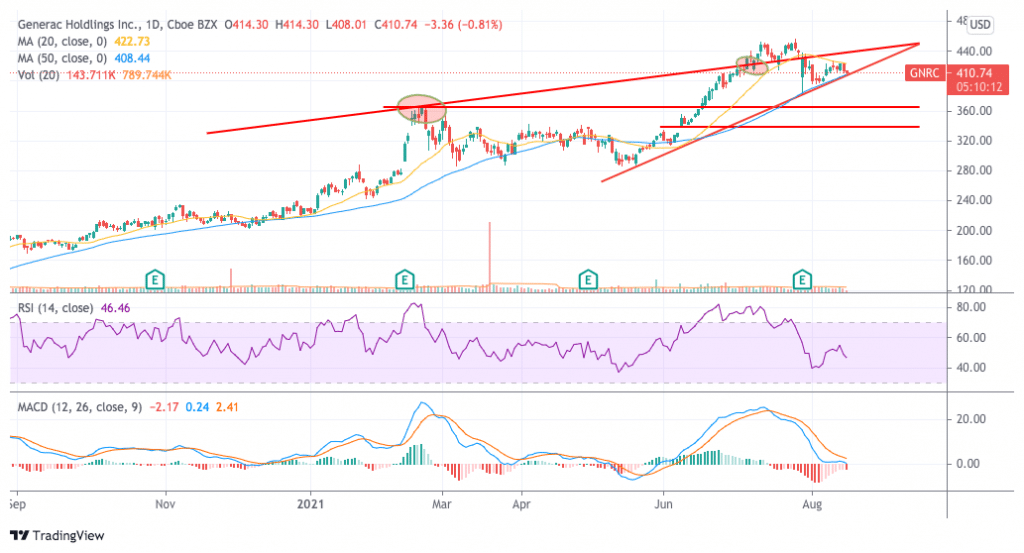Click the MA 50 value 408.44

(x=132, y=58)
